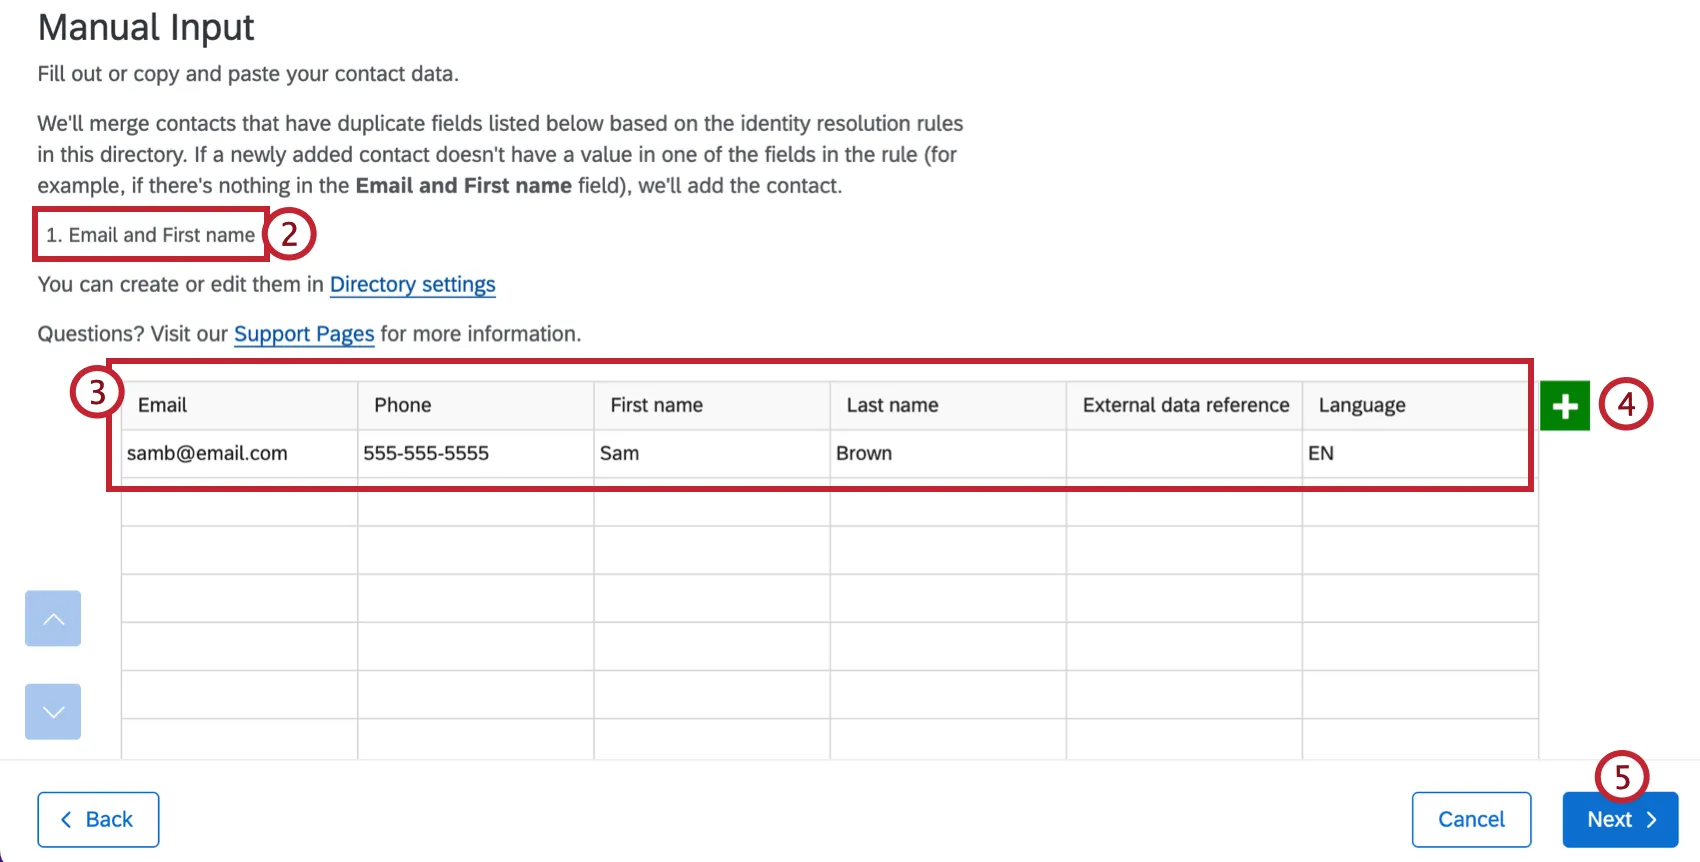This screenshot has width=1700, height=862.
Task: Click the back chevron icon next to Back
Action: pyautogui.click(x=66, y=819)
